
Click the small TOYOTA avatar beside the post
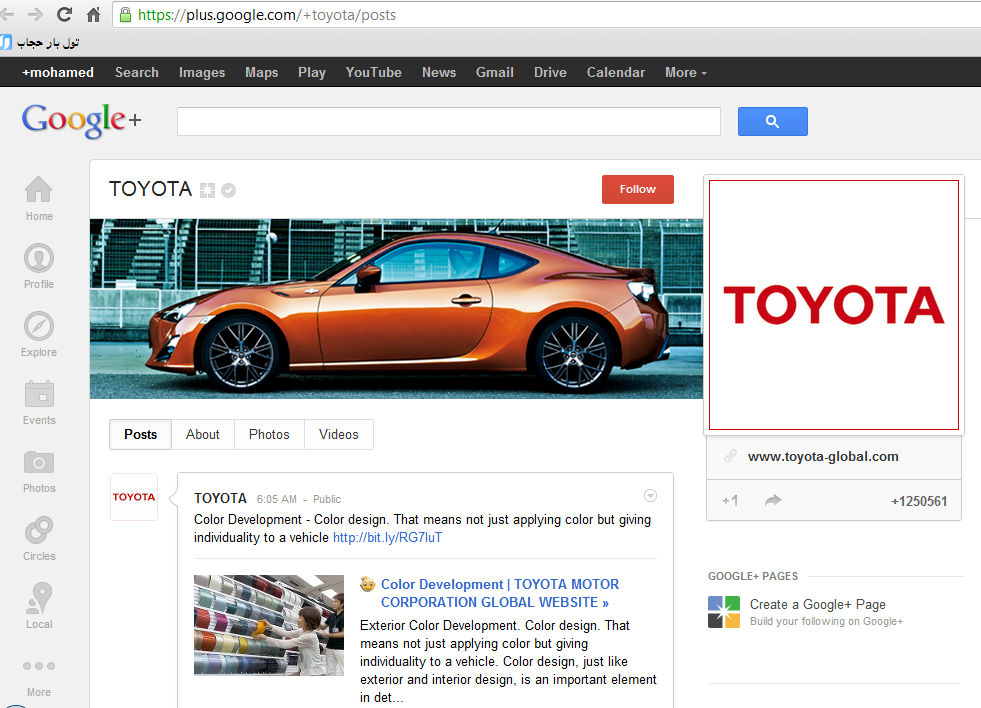(x=134, y=497)
